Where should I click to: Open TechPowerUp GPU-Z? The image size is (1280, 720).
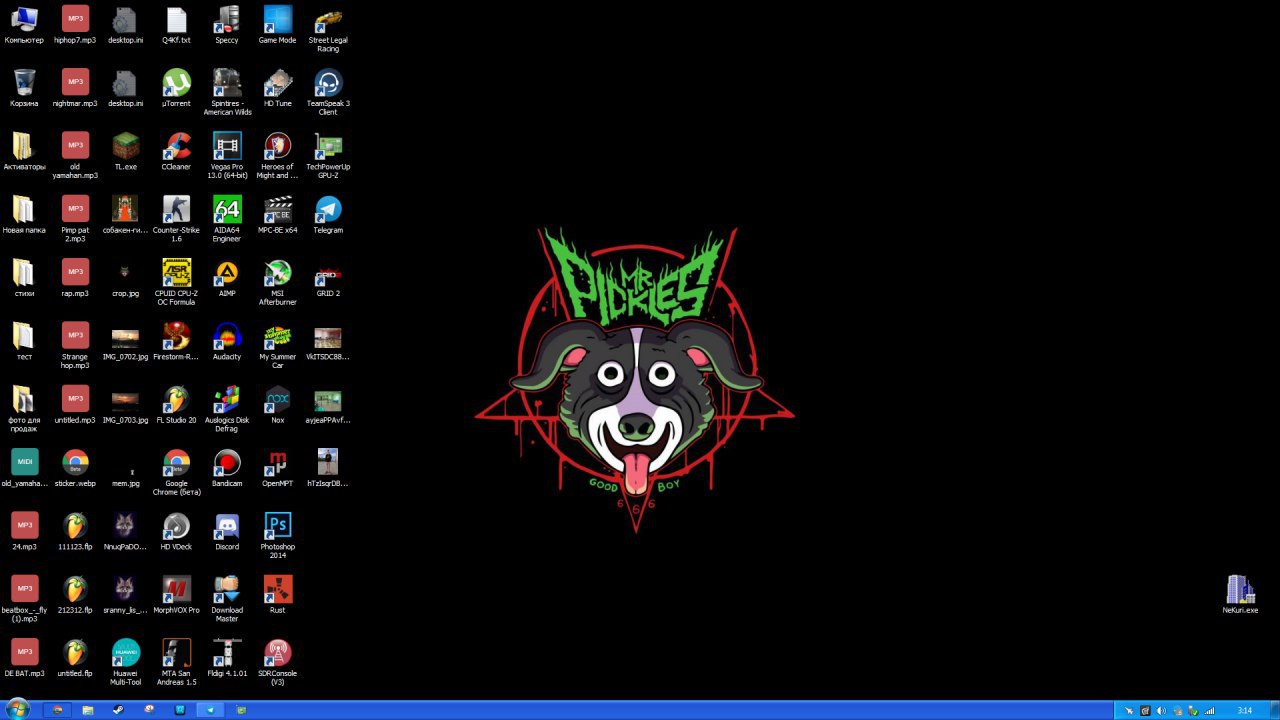[x=328, y=155]
